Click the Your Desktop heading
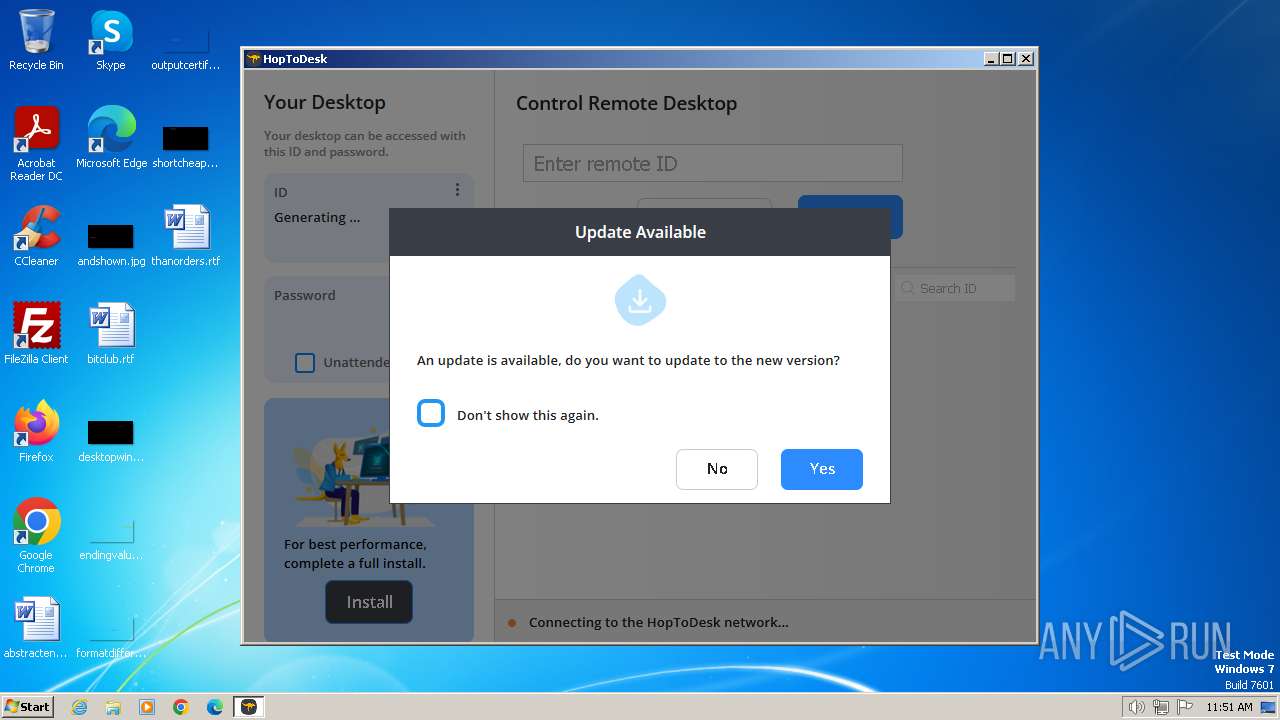 (x=324, y=102)
